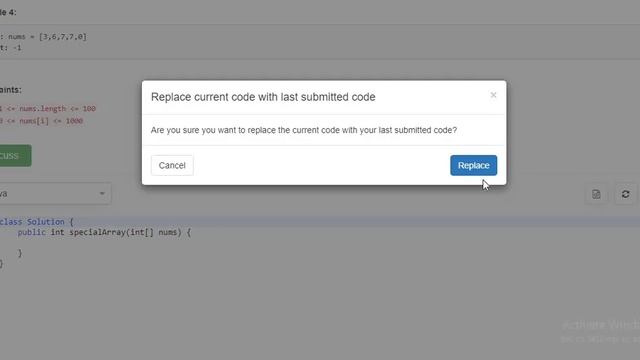Open the Java language dropdown
Viewport: 640px width, 360px height.
coord(54,193)
